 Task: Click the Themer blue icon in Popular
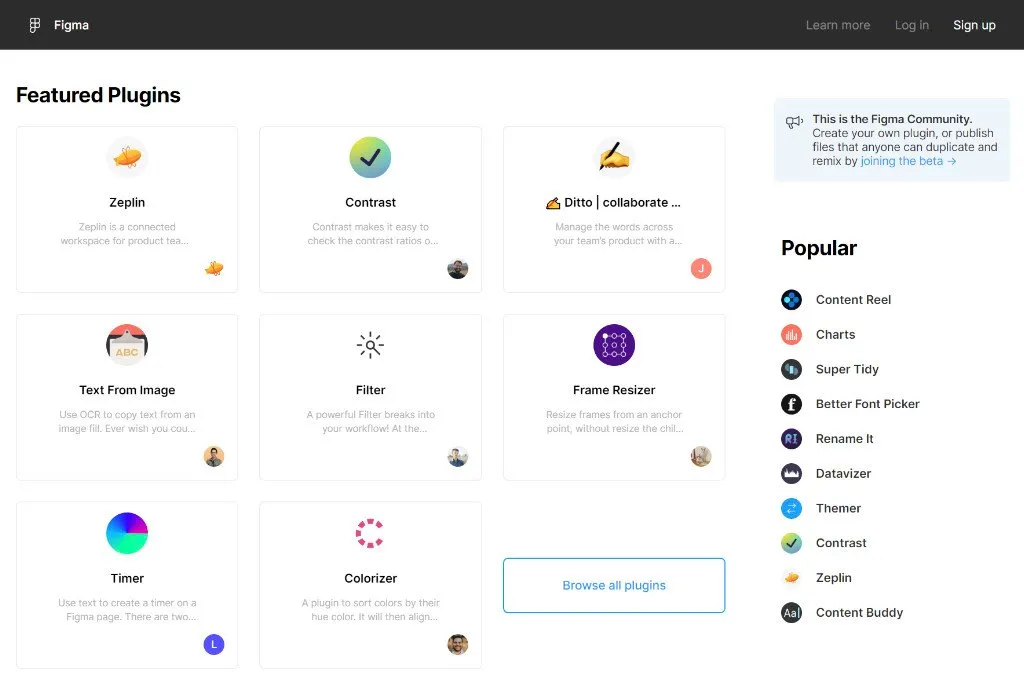[x=792, y=508]
